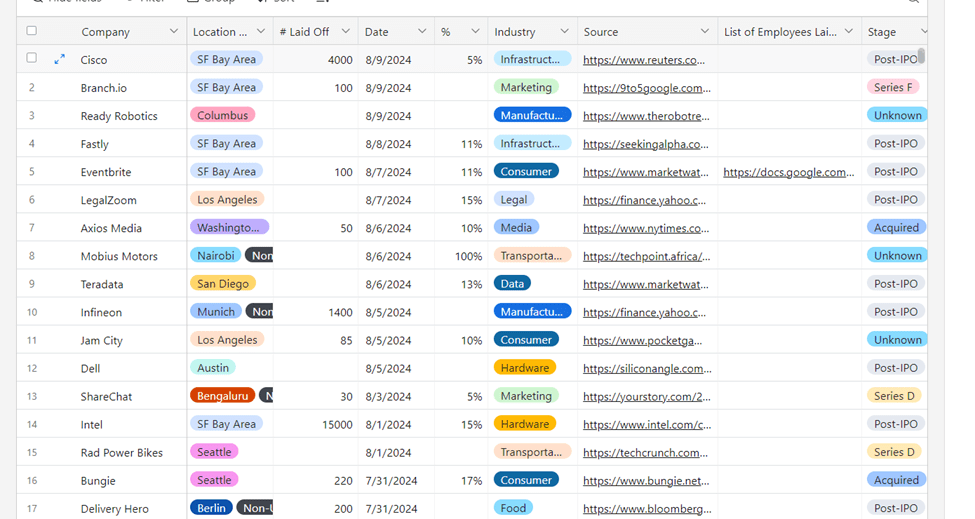Screen dimensions: 975x519
Task: Open the 9to5google.com source link
Action: tap(647, 88)
